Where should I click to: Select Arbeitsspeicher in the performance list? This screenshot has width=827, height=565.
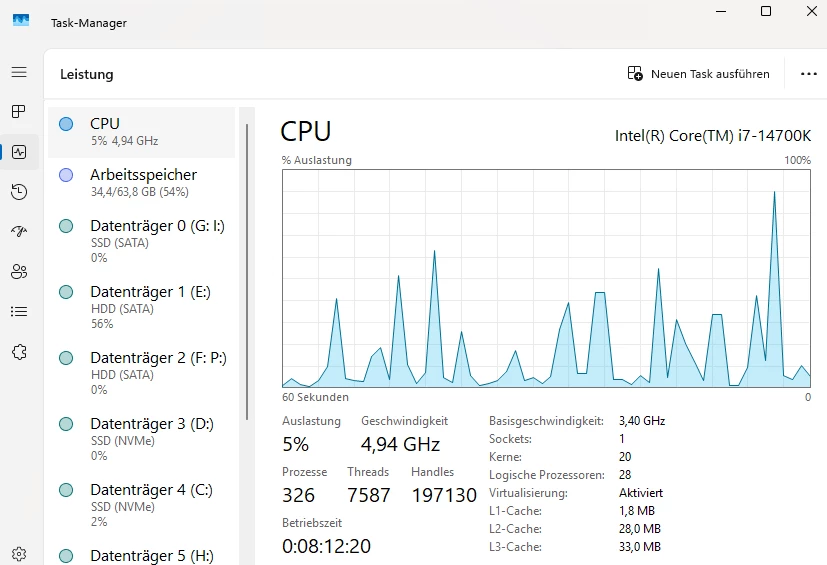coord(141,183)
